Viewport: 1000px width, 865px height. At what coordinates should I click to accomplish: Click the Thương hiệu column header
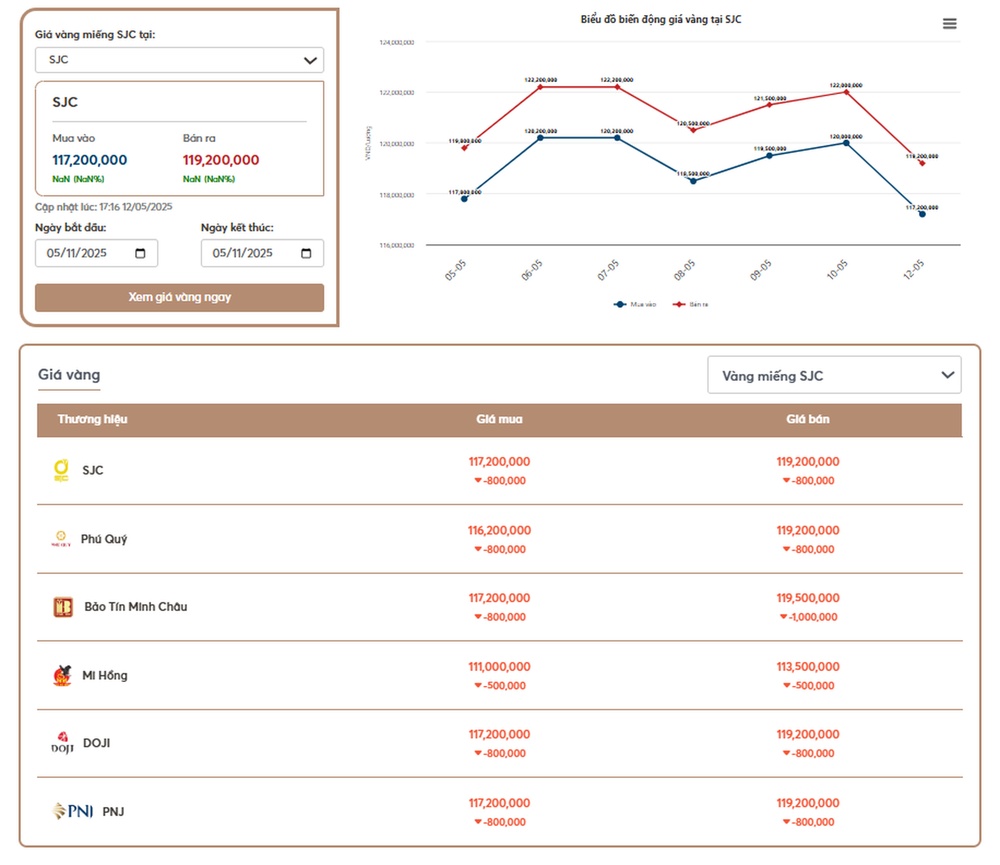(92, 419)
